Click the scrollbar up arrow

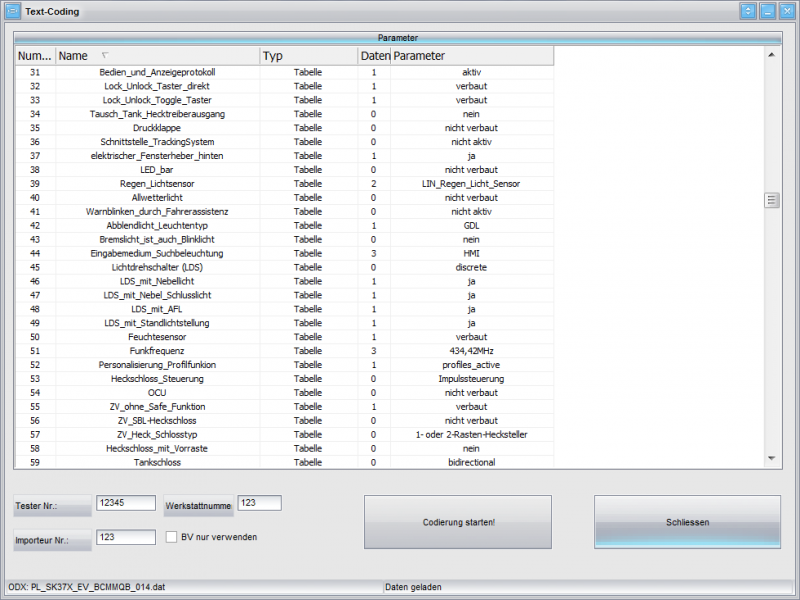point(771,55)
